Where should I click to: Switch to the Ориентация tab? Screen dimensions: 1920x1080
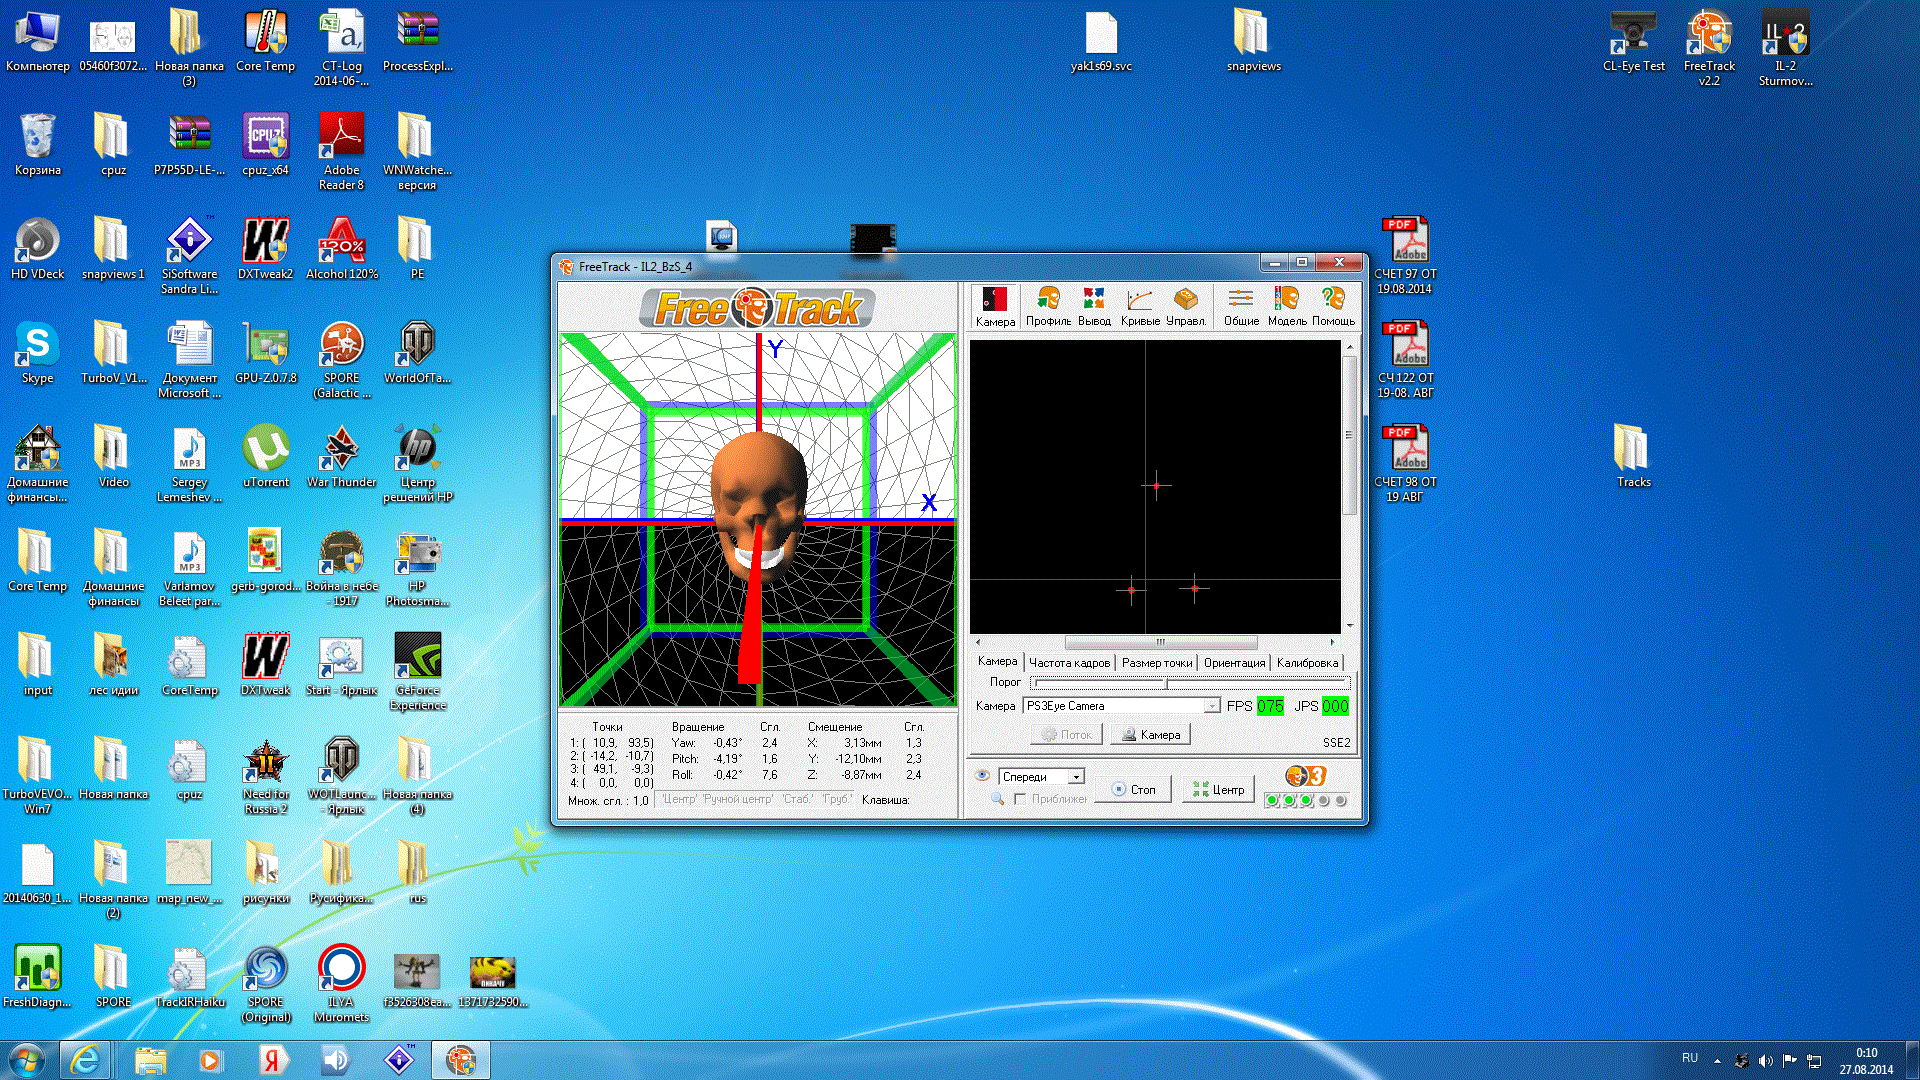[x=1234, y=663]
